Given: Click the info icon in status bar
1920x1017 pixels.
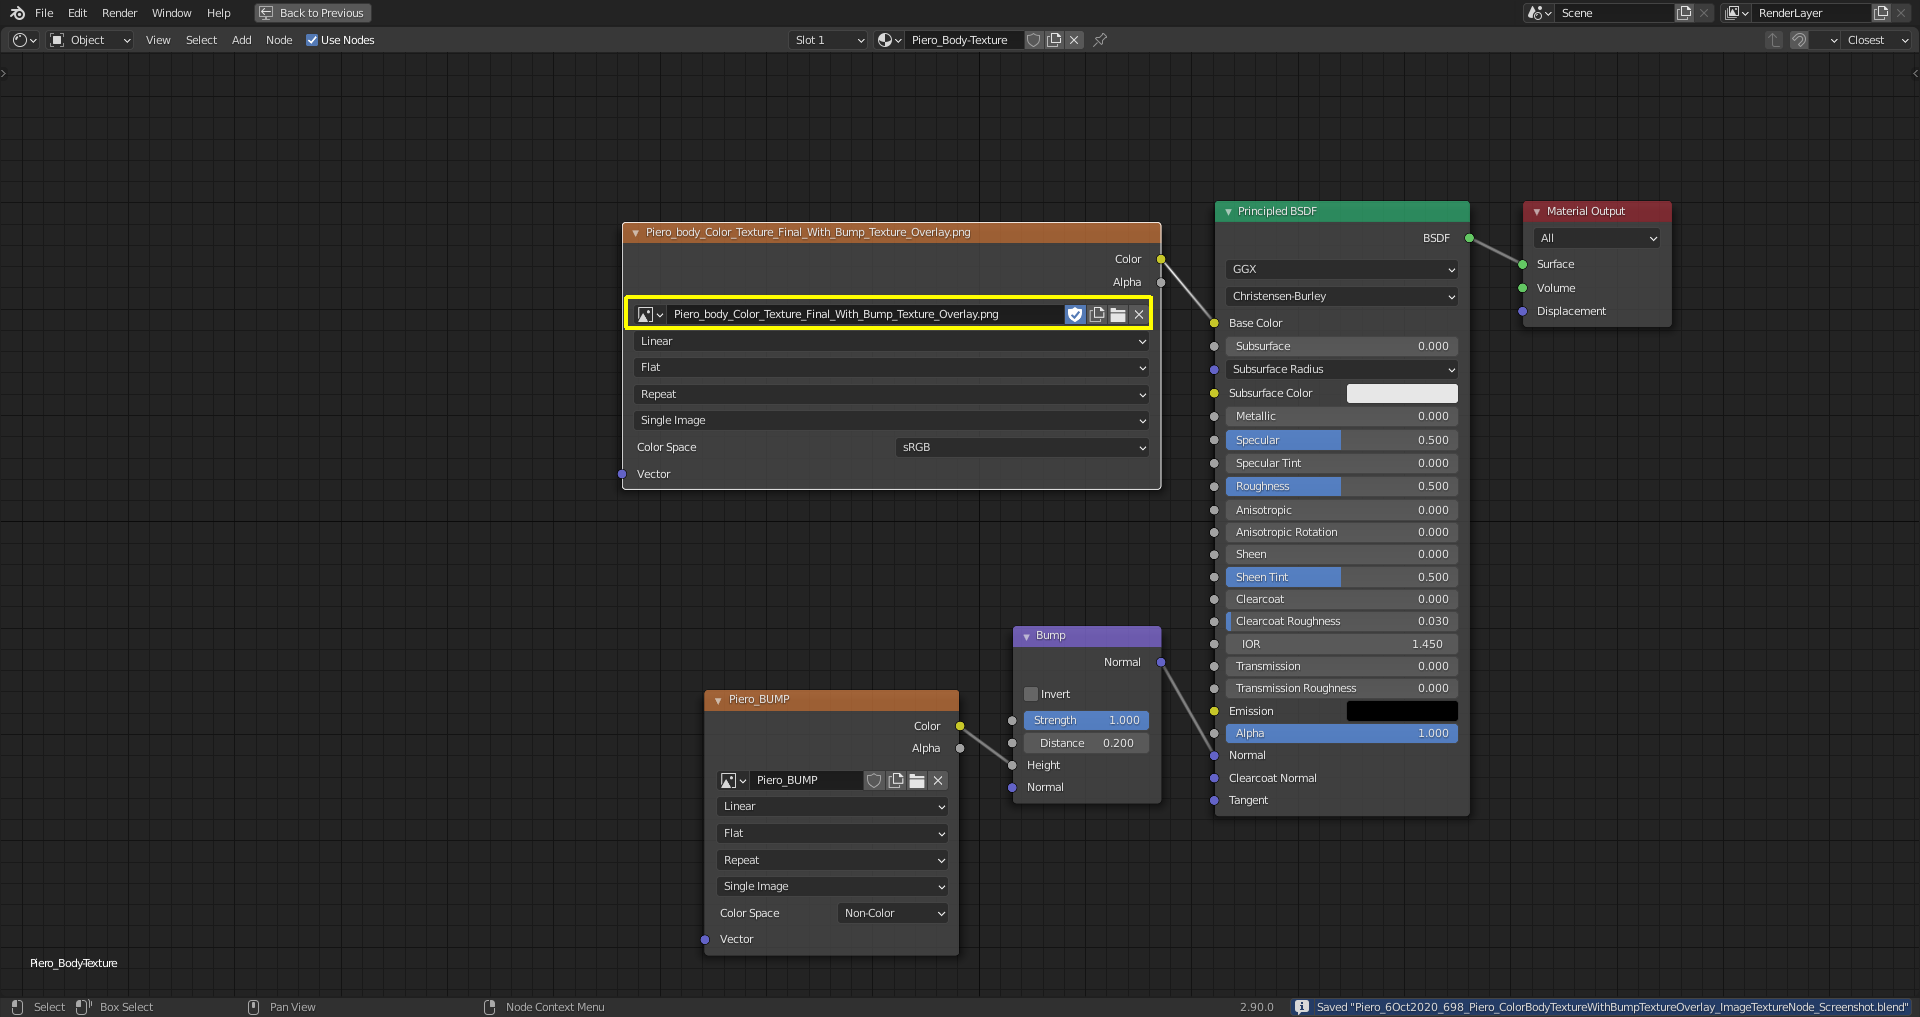Looking at the screenshot, I should 1301,1007.
